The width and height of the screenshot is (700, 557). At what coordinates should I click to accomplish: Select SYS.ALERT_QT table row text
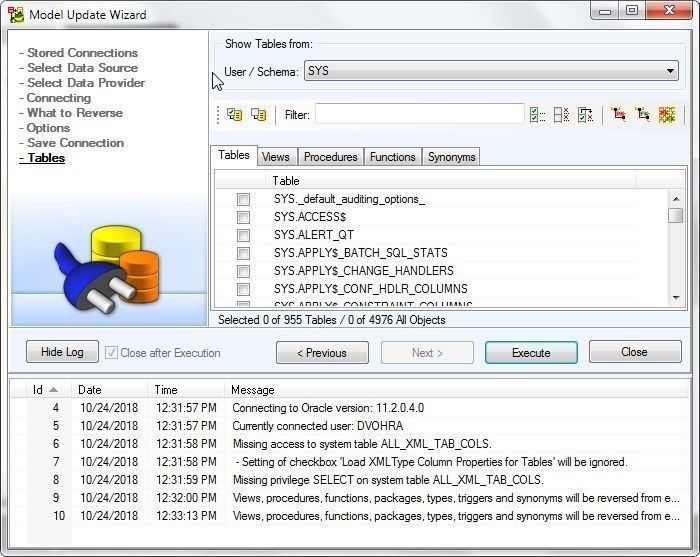pos(314,235)
